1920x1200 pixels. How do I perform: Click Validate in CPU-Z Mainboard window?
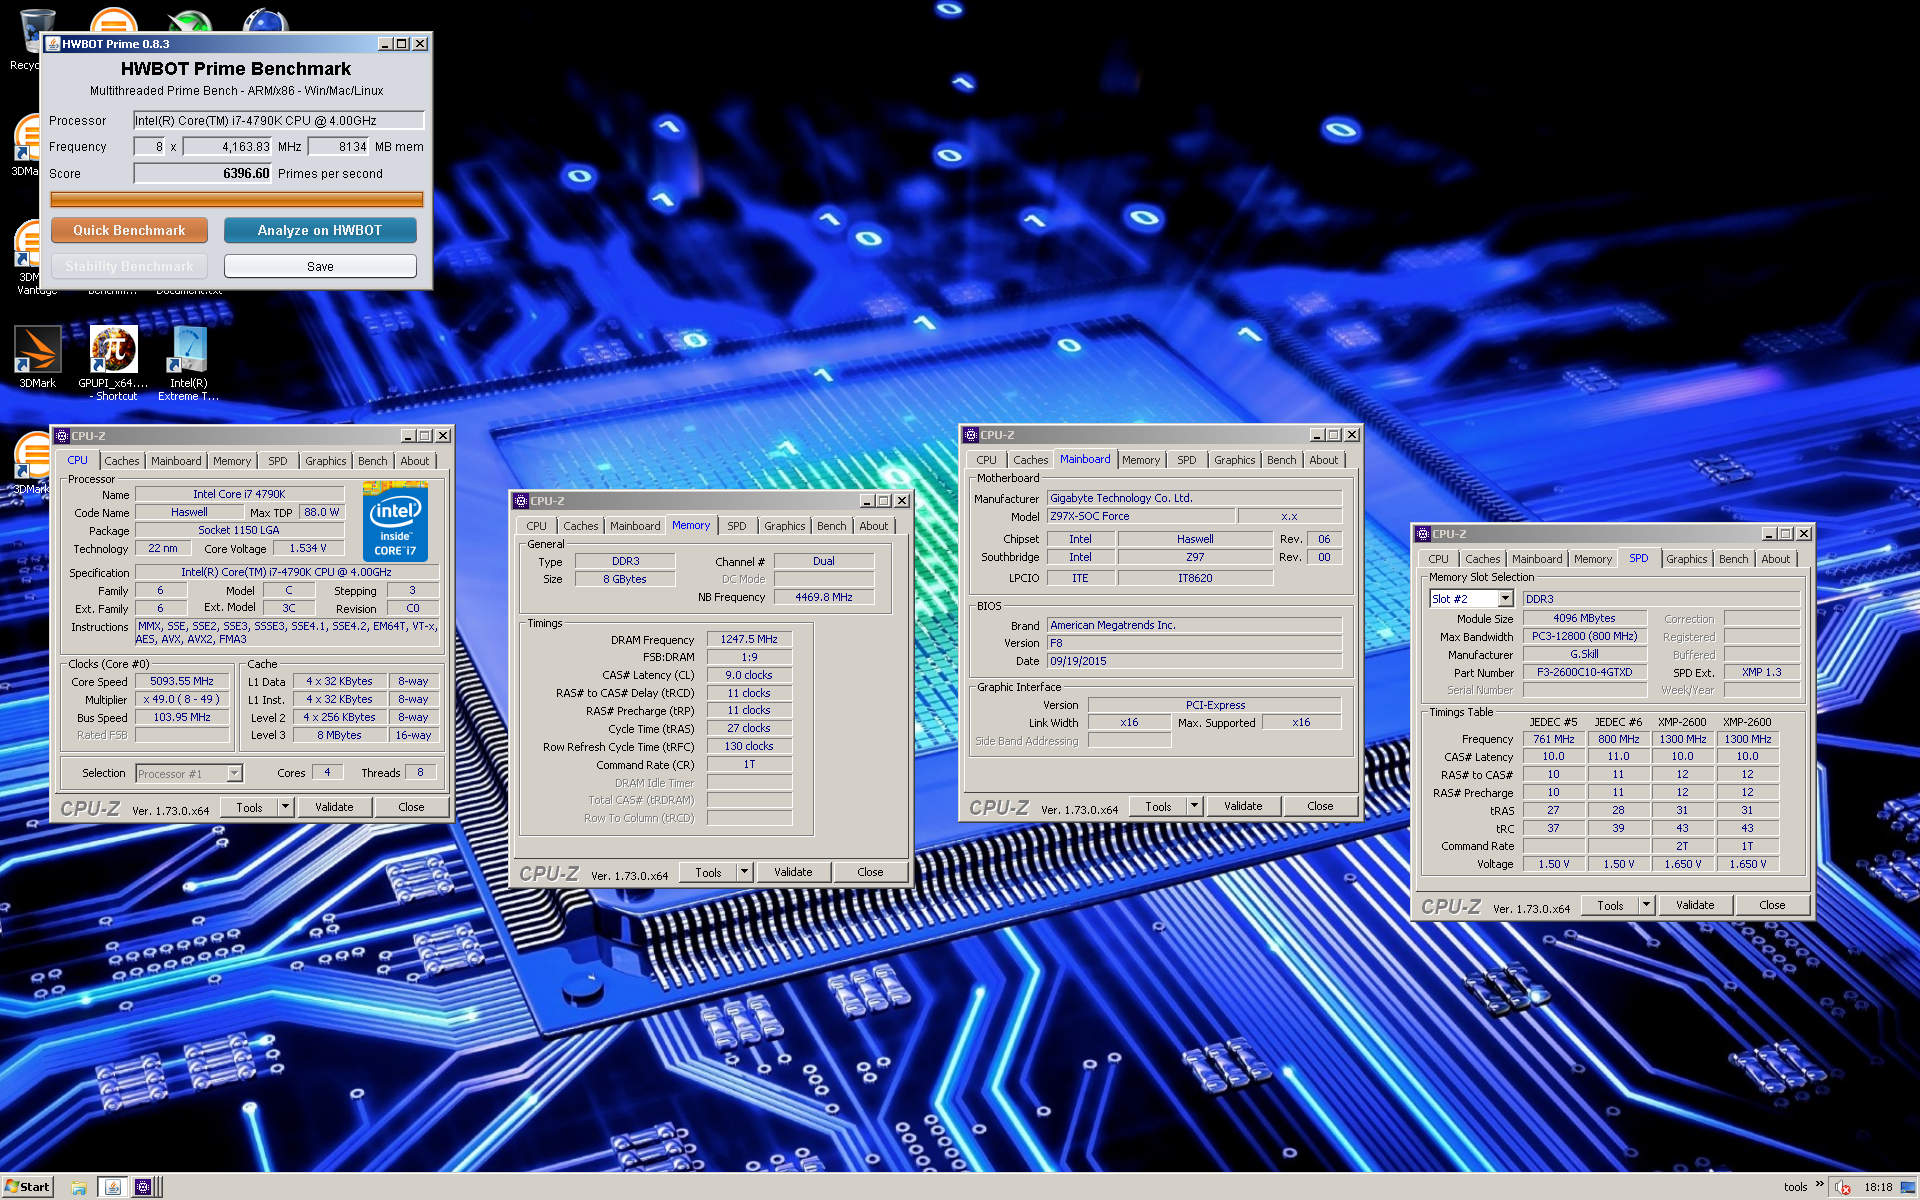(1243, 806)
